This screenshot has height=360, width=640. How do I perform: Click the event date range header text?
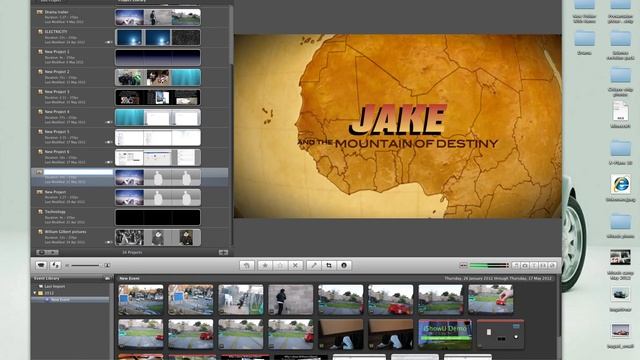pos(498,278)
